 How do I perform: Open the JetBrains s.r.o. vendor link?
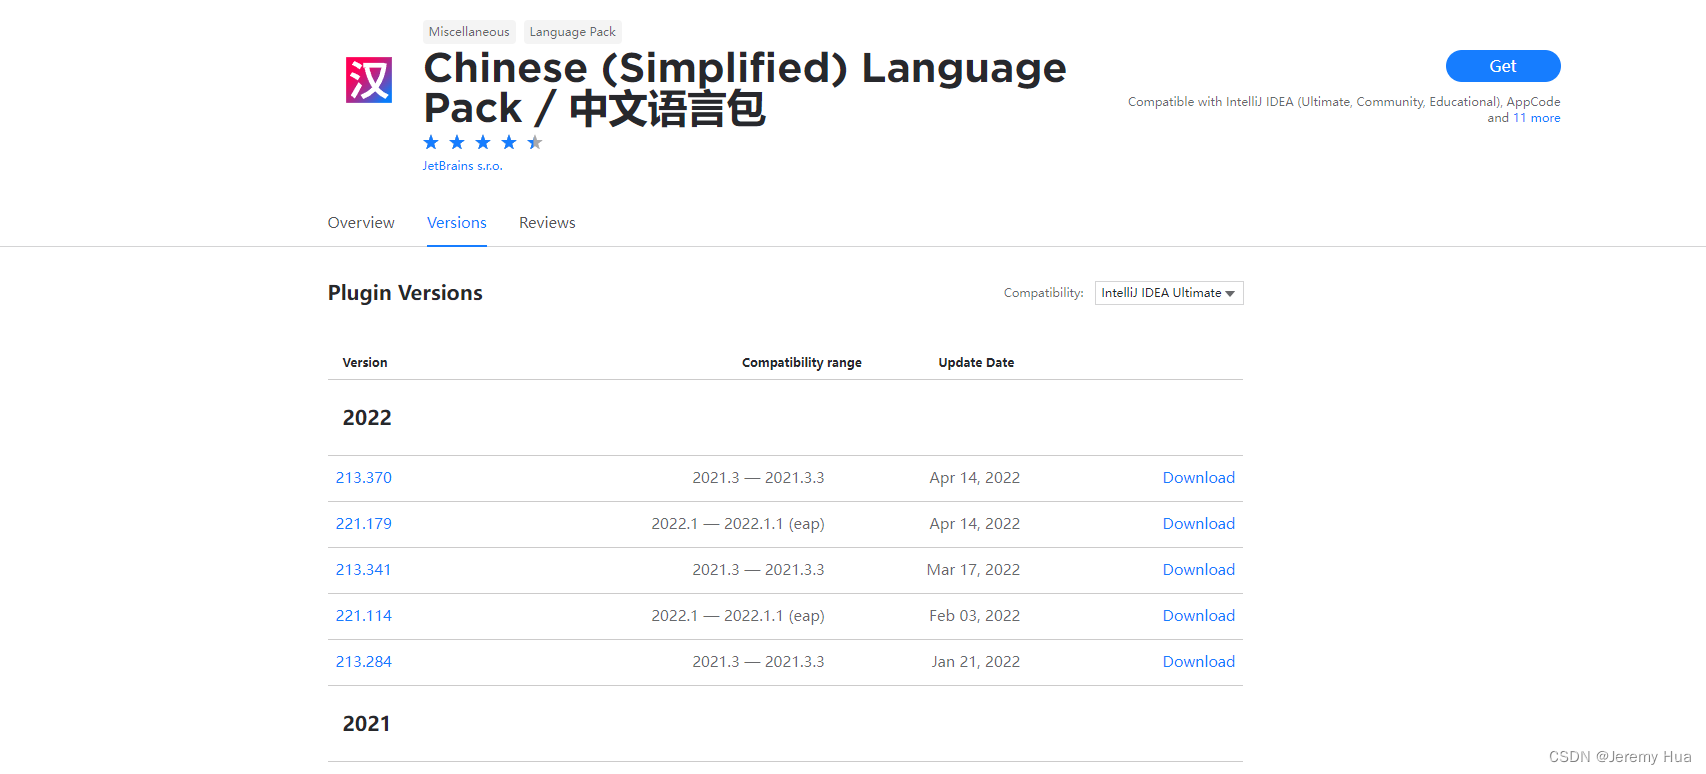[x=462, y=166]
